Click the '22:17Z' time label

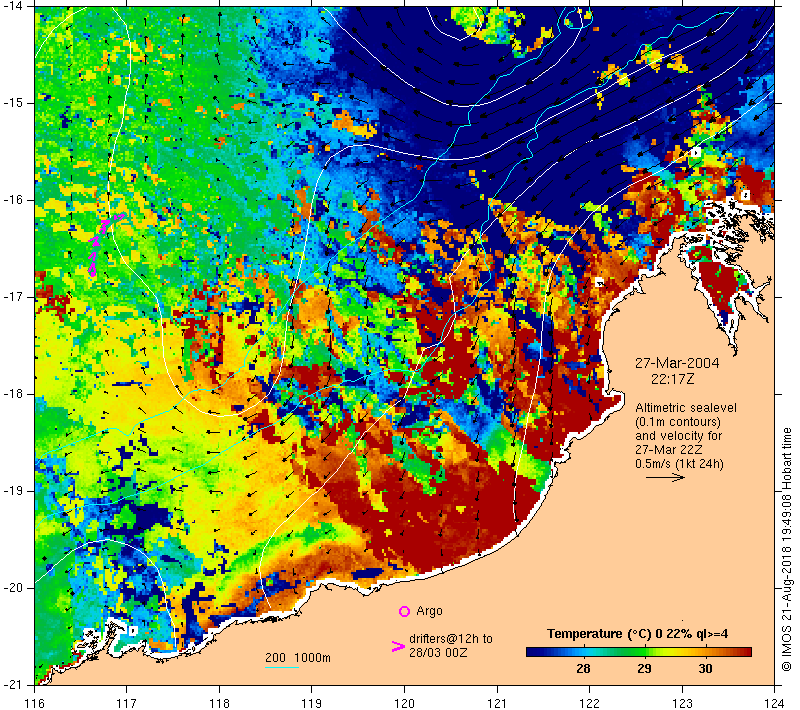672,379
